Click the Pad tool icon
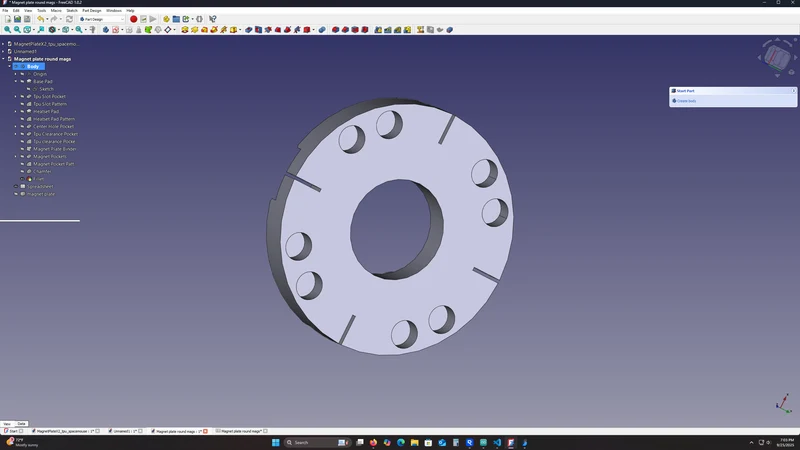This screenshot has width=800, height=450. 185,30
